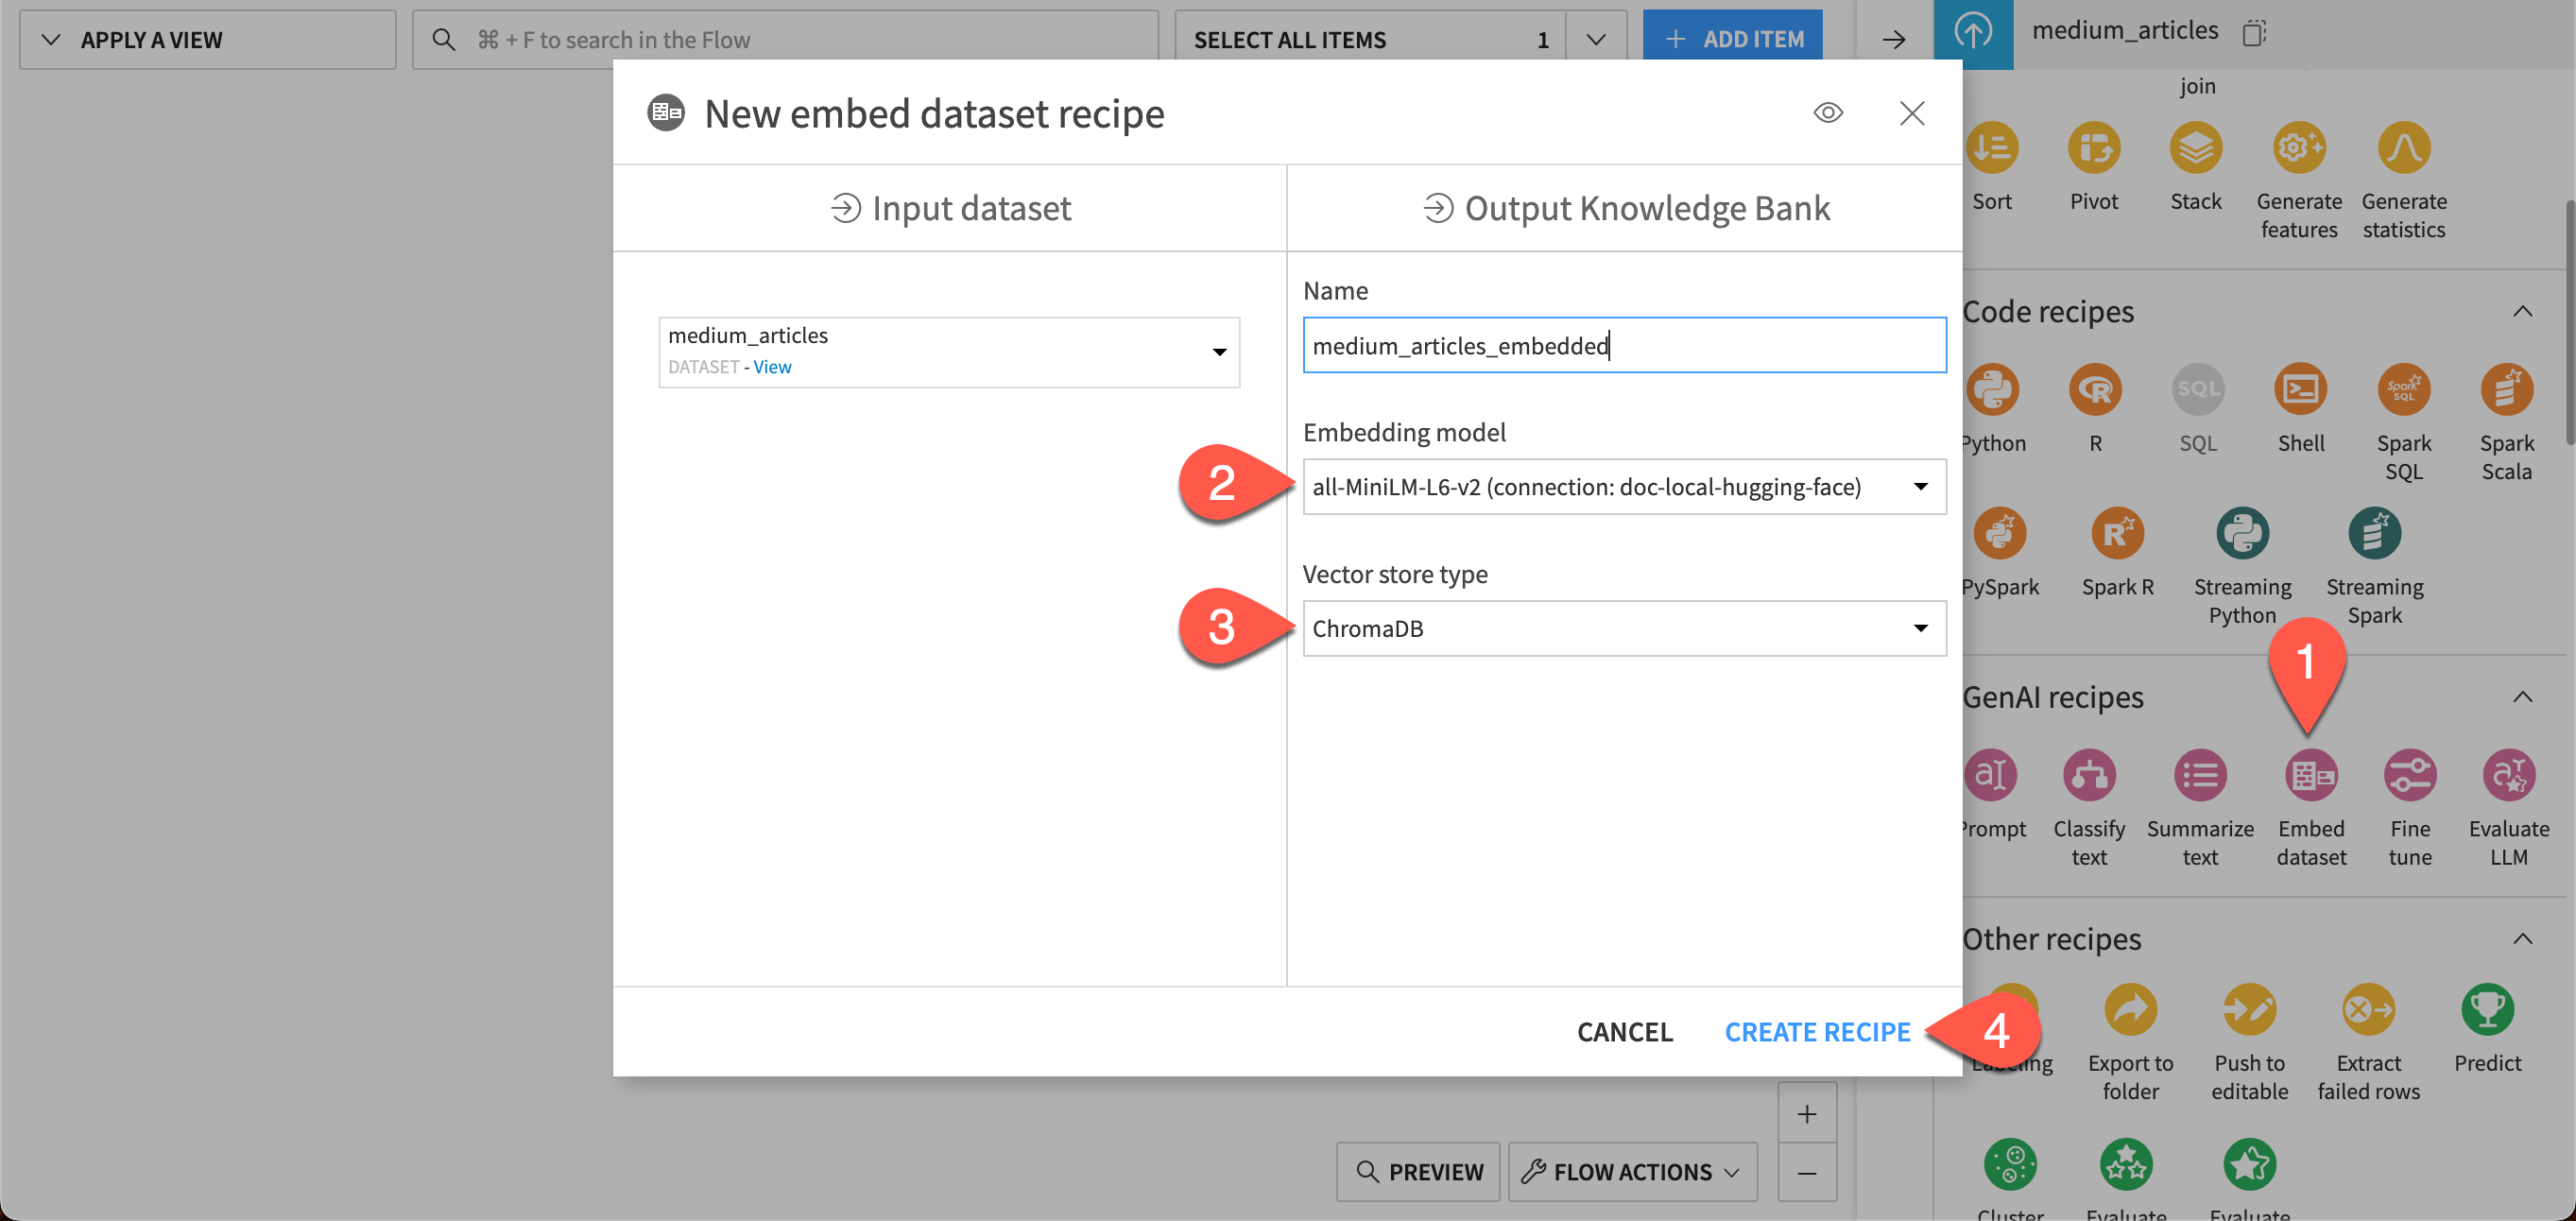This screenshot has height=1221, width=2576.
Task: Click Create Recipe to confirm
Action: tap(1817, 1031)
